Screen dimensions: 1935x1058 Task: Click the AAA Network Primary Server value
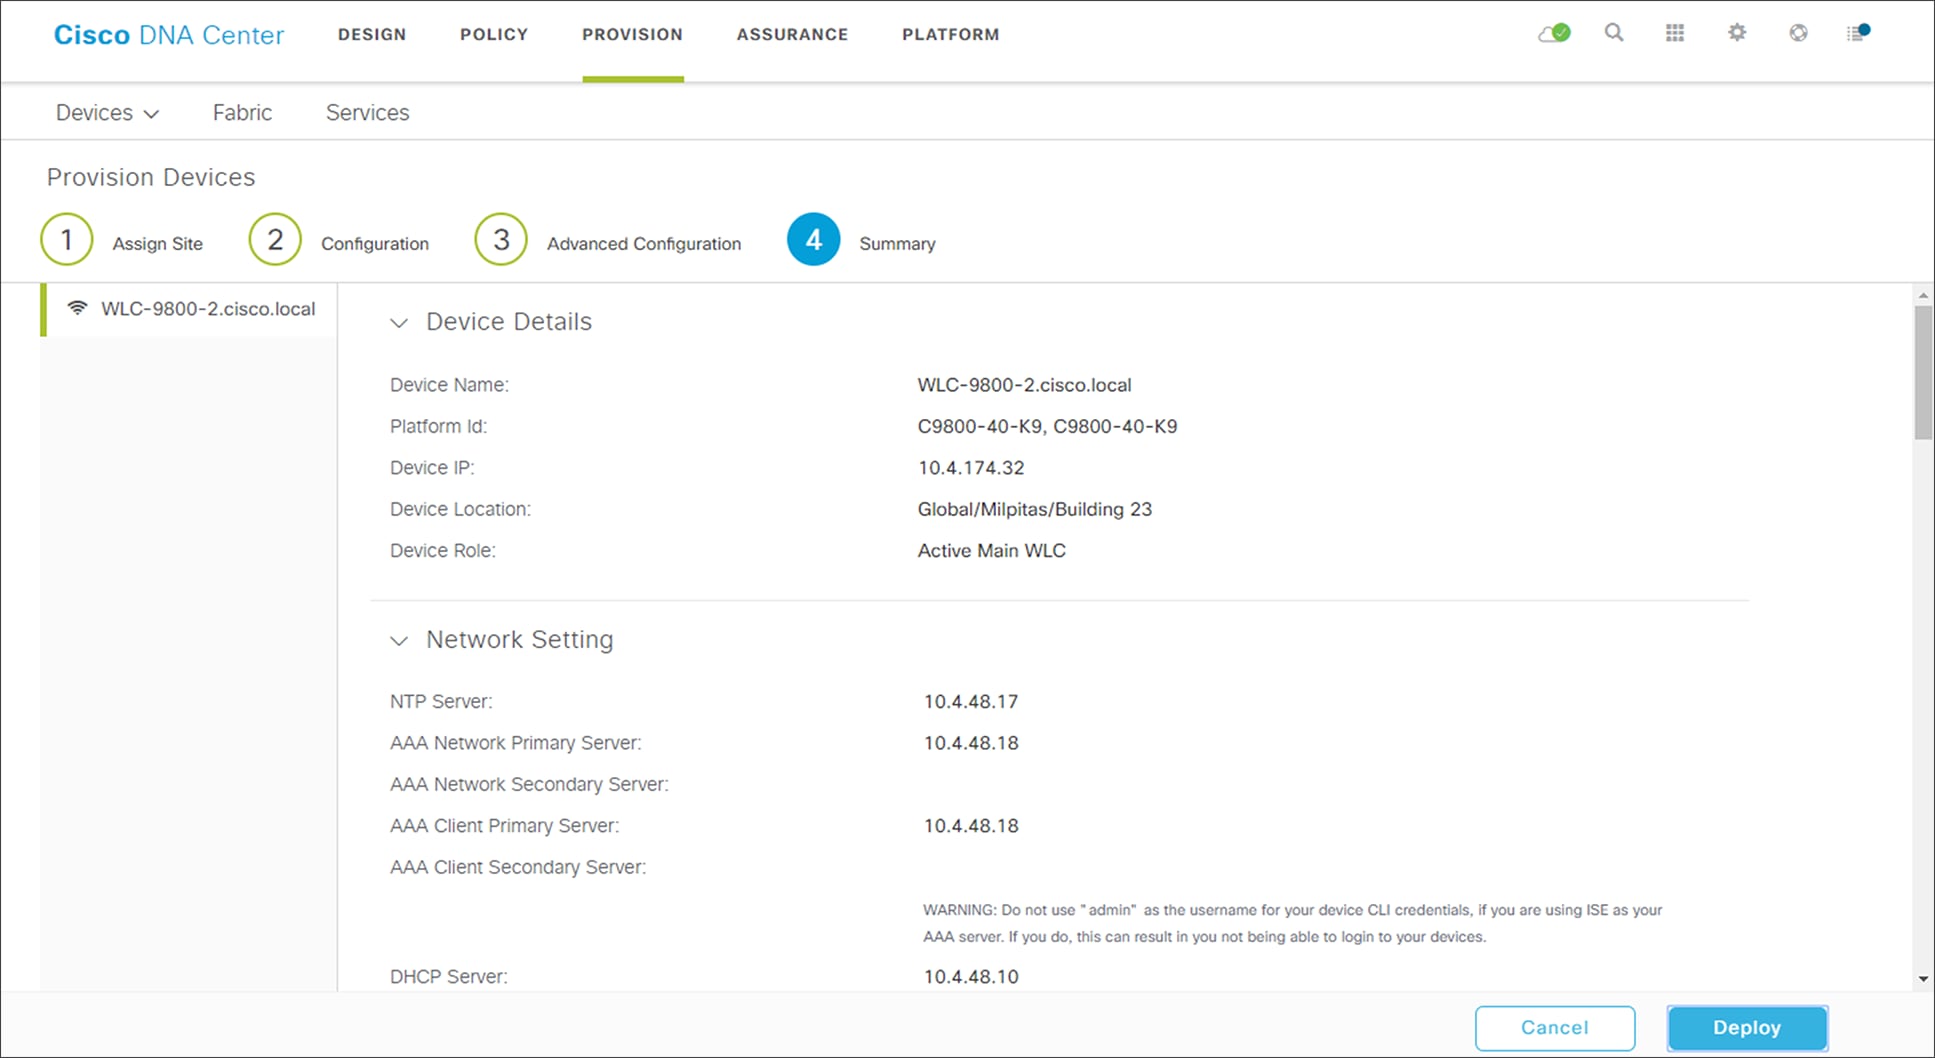tap(971, 743)
